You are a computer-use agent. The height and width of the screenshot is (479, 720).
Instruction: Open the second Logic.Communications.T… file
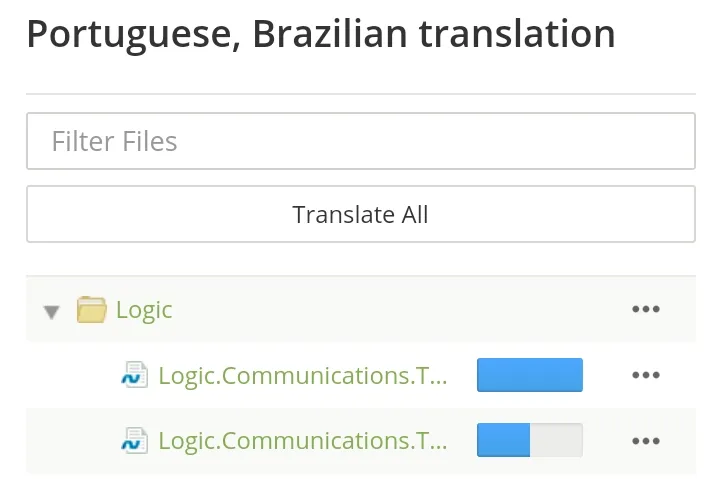[303, 441]
